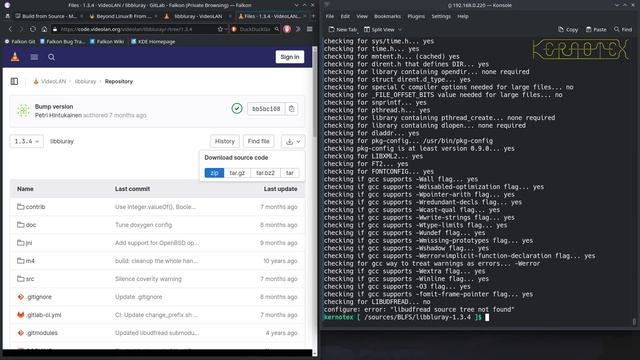This screenshot has height=360, width=640.
Task: Go forward in Falkon browser
Action: coord(21,29)
